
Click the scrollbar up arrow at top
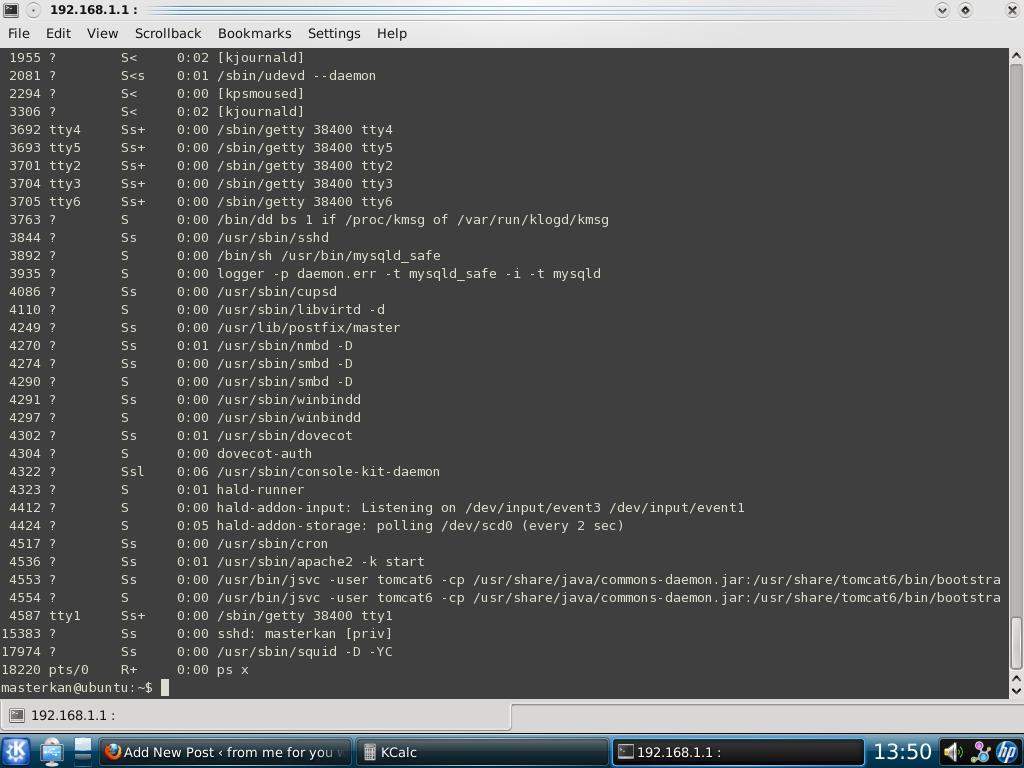pyautogui.click(x=1016, y=56)
